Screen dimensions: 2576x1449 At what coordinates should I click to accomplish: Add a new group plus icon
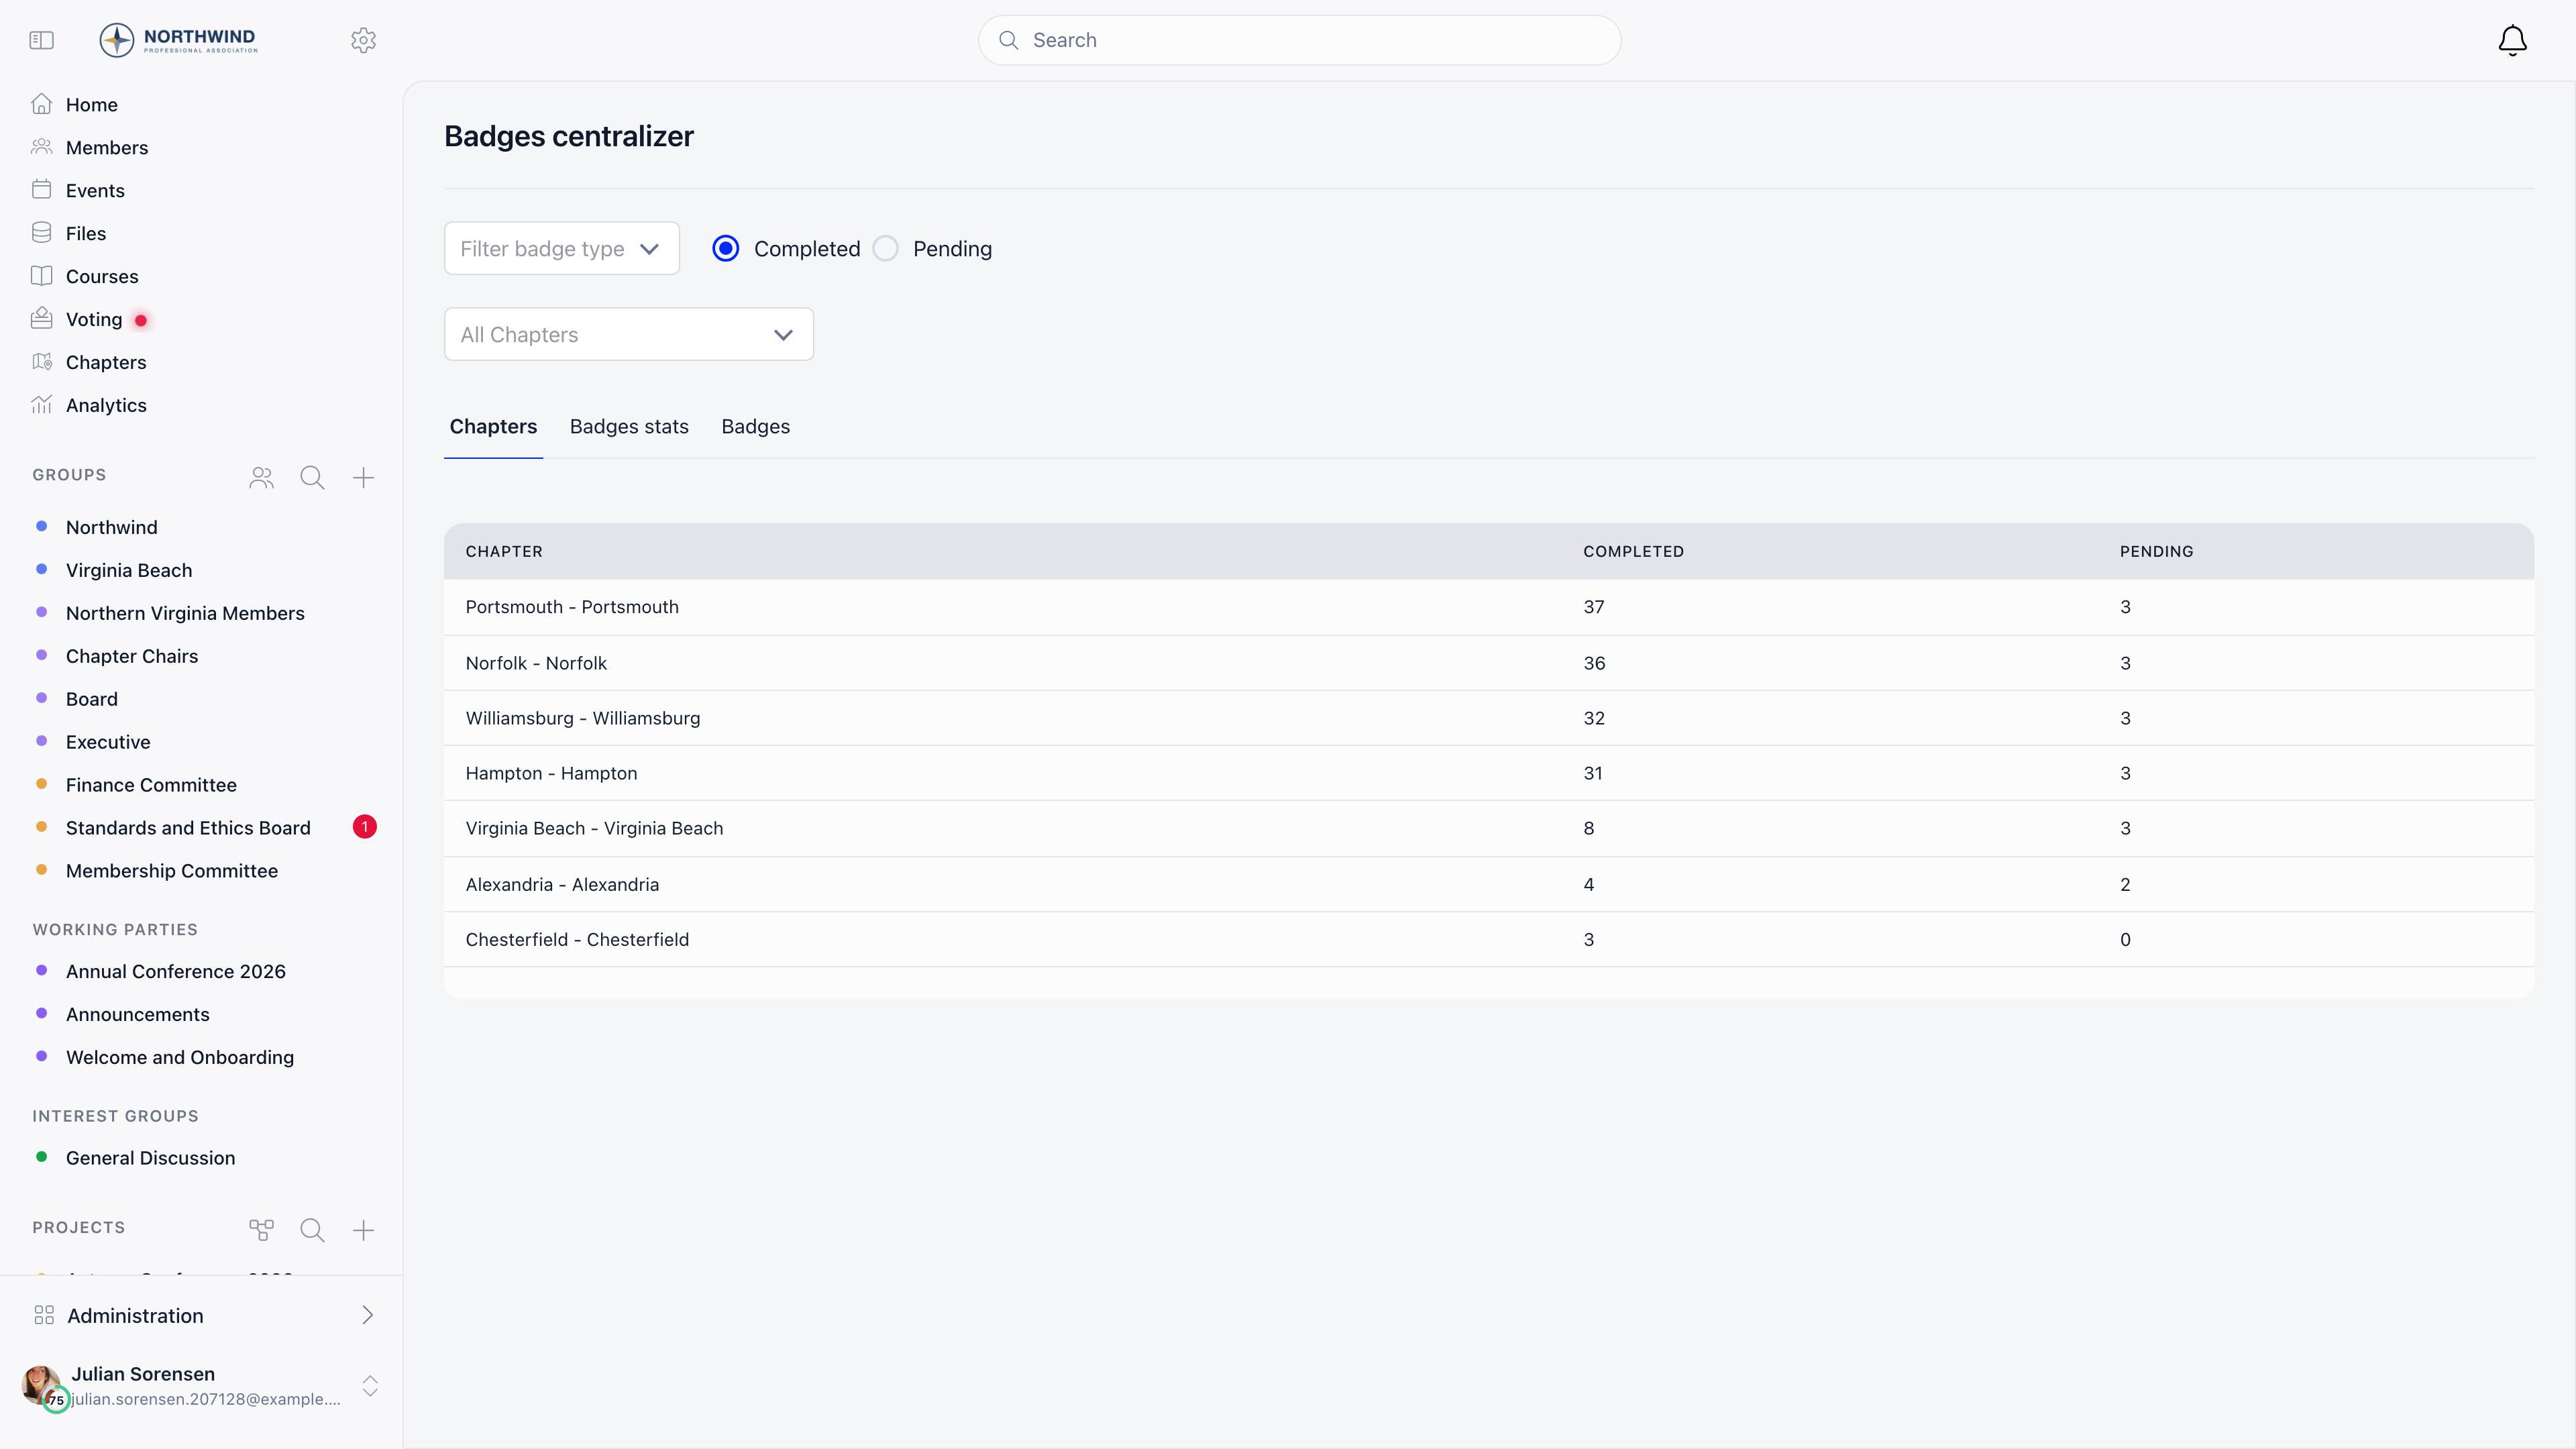tap(363, 477)
